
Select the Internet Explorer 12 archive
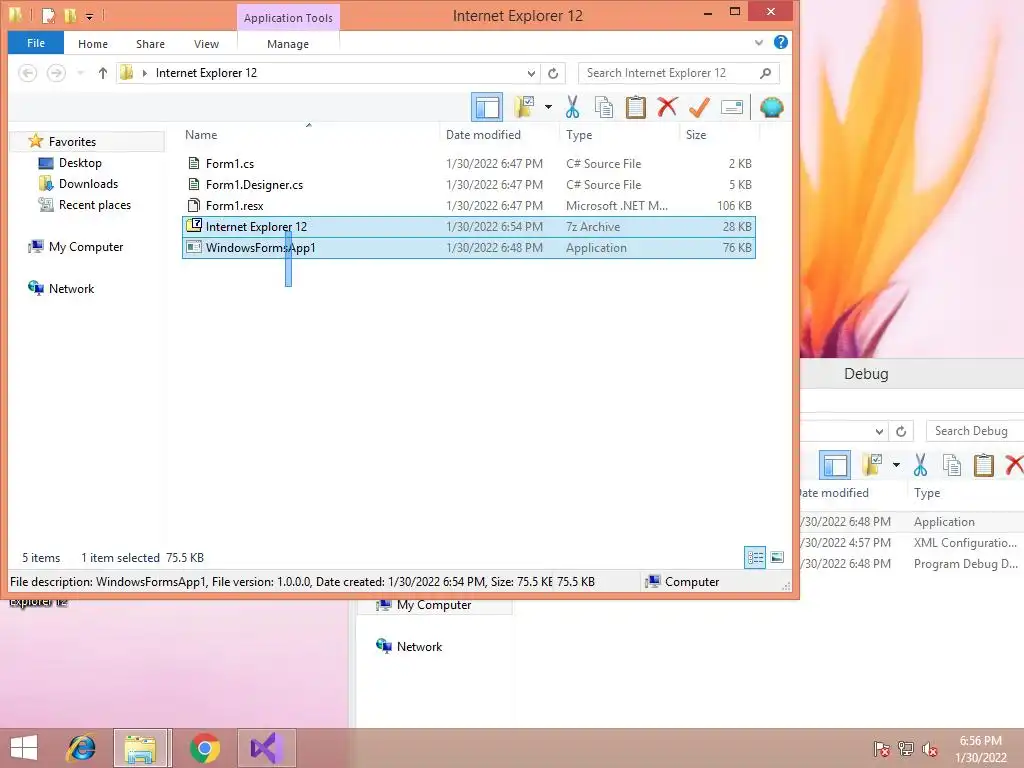[x=469, y=227]
